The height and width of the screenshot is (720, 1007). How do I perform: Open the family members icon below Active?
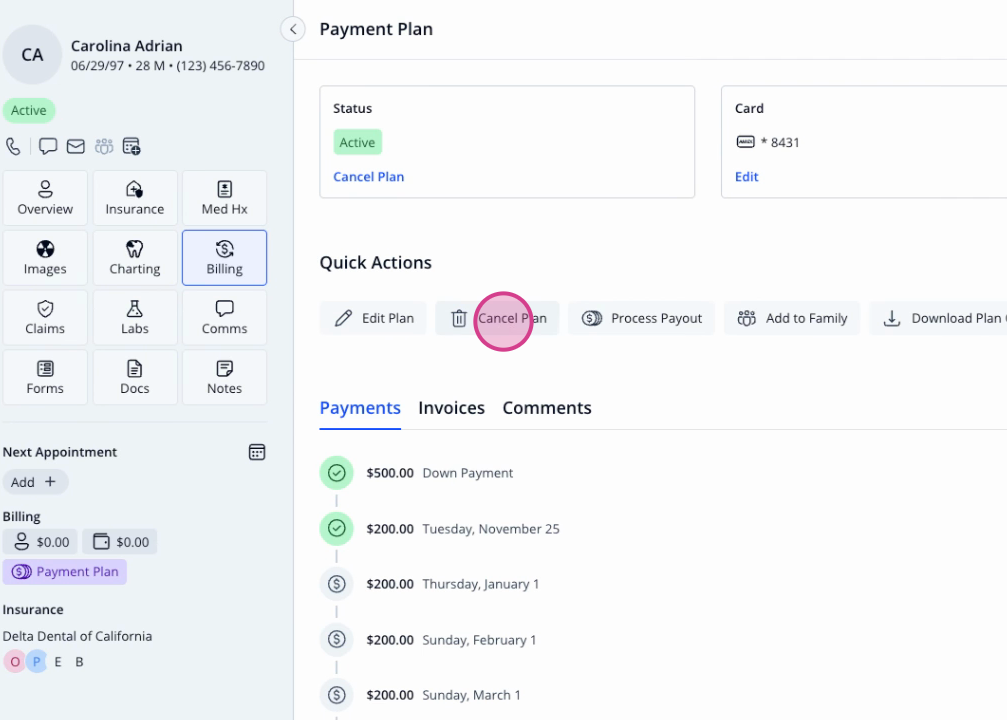104,146
